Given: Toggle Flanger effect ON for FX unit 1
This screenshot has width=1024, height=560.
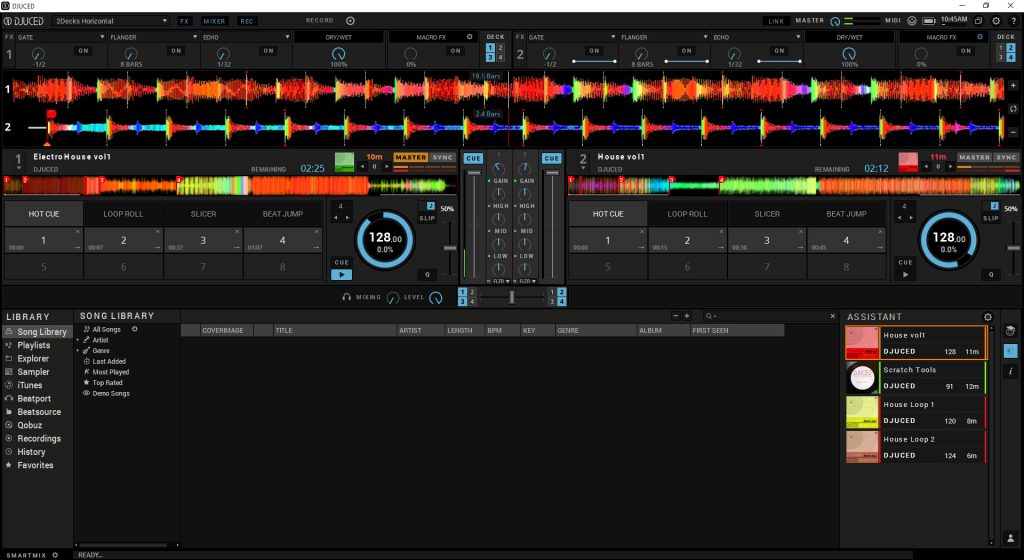Looking at the screenshot, I should pos(176,51).
